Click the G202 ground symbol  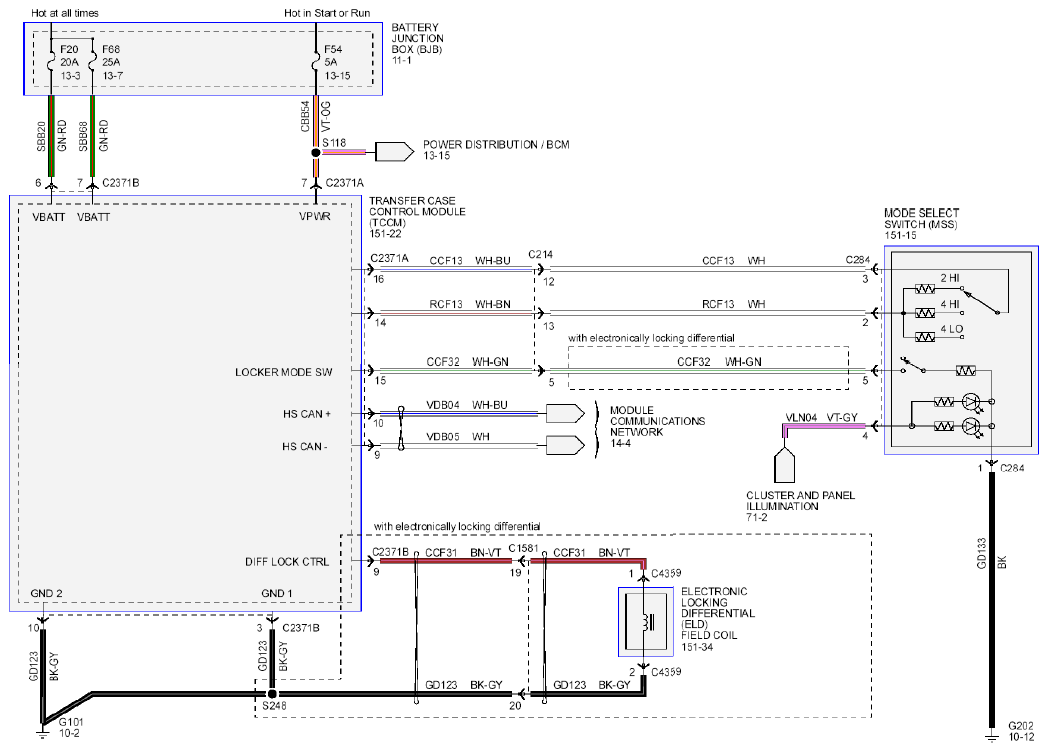991,737
